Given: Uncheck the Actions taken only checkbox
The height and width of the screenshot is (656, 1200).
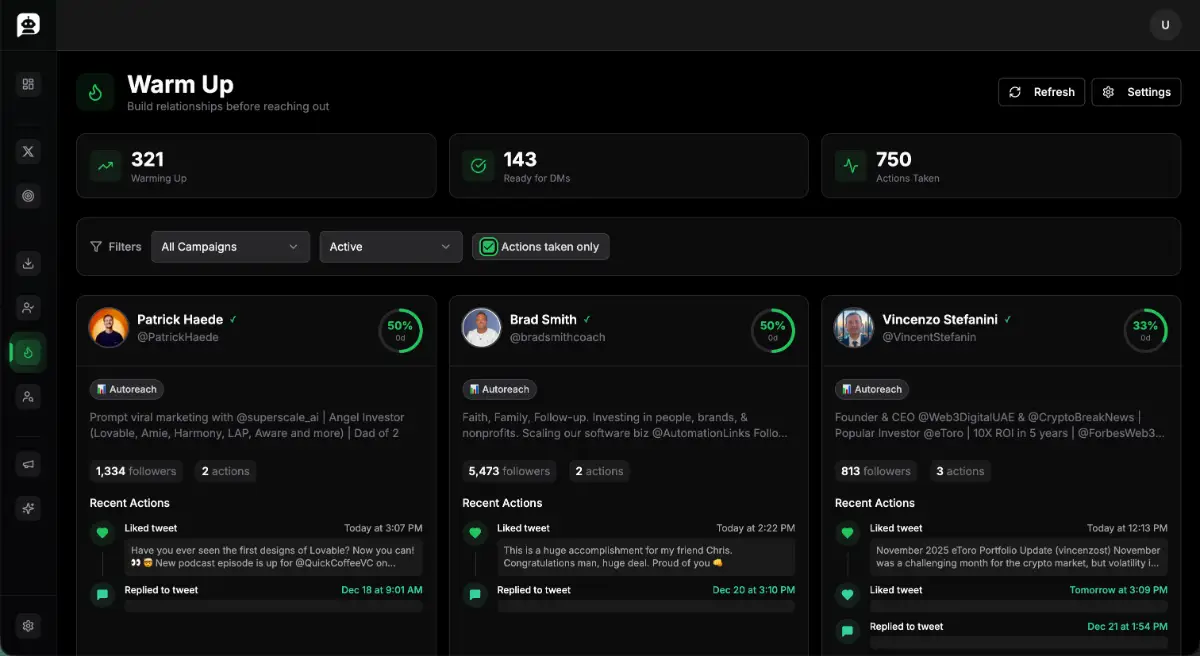Looking at the screenshot, I should pyautogui.click(x=489, y=247).
